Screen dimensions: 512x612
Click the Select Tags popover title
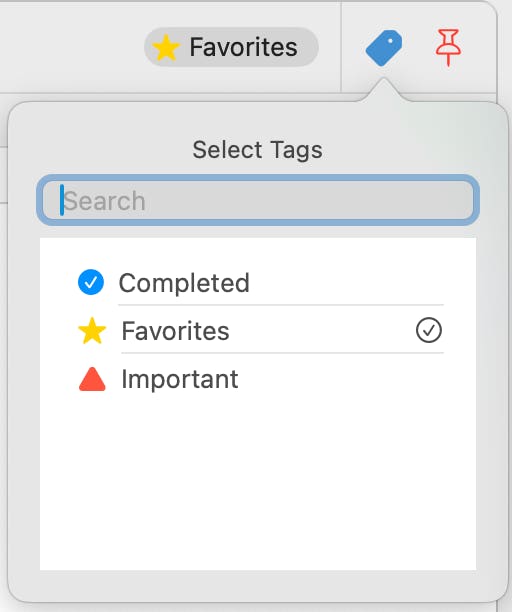pyautogui.click(x=258, y=150)
